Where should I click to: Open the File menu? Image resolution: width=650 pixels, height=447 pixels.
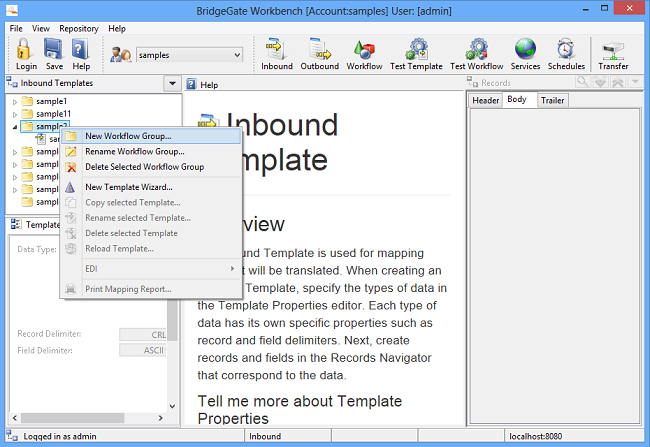16,29
